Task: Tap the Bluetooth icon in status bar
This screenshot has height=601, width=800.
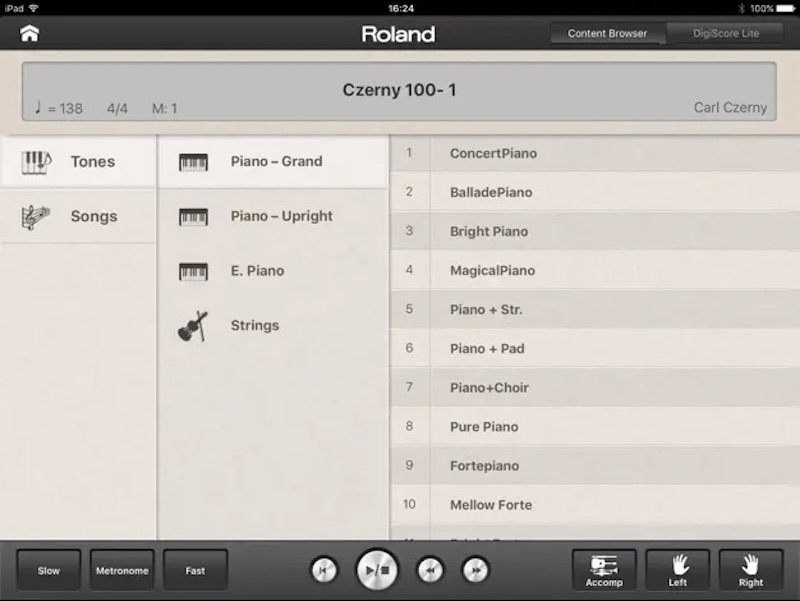Action: pyautogui.click(x=741, y=8)
